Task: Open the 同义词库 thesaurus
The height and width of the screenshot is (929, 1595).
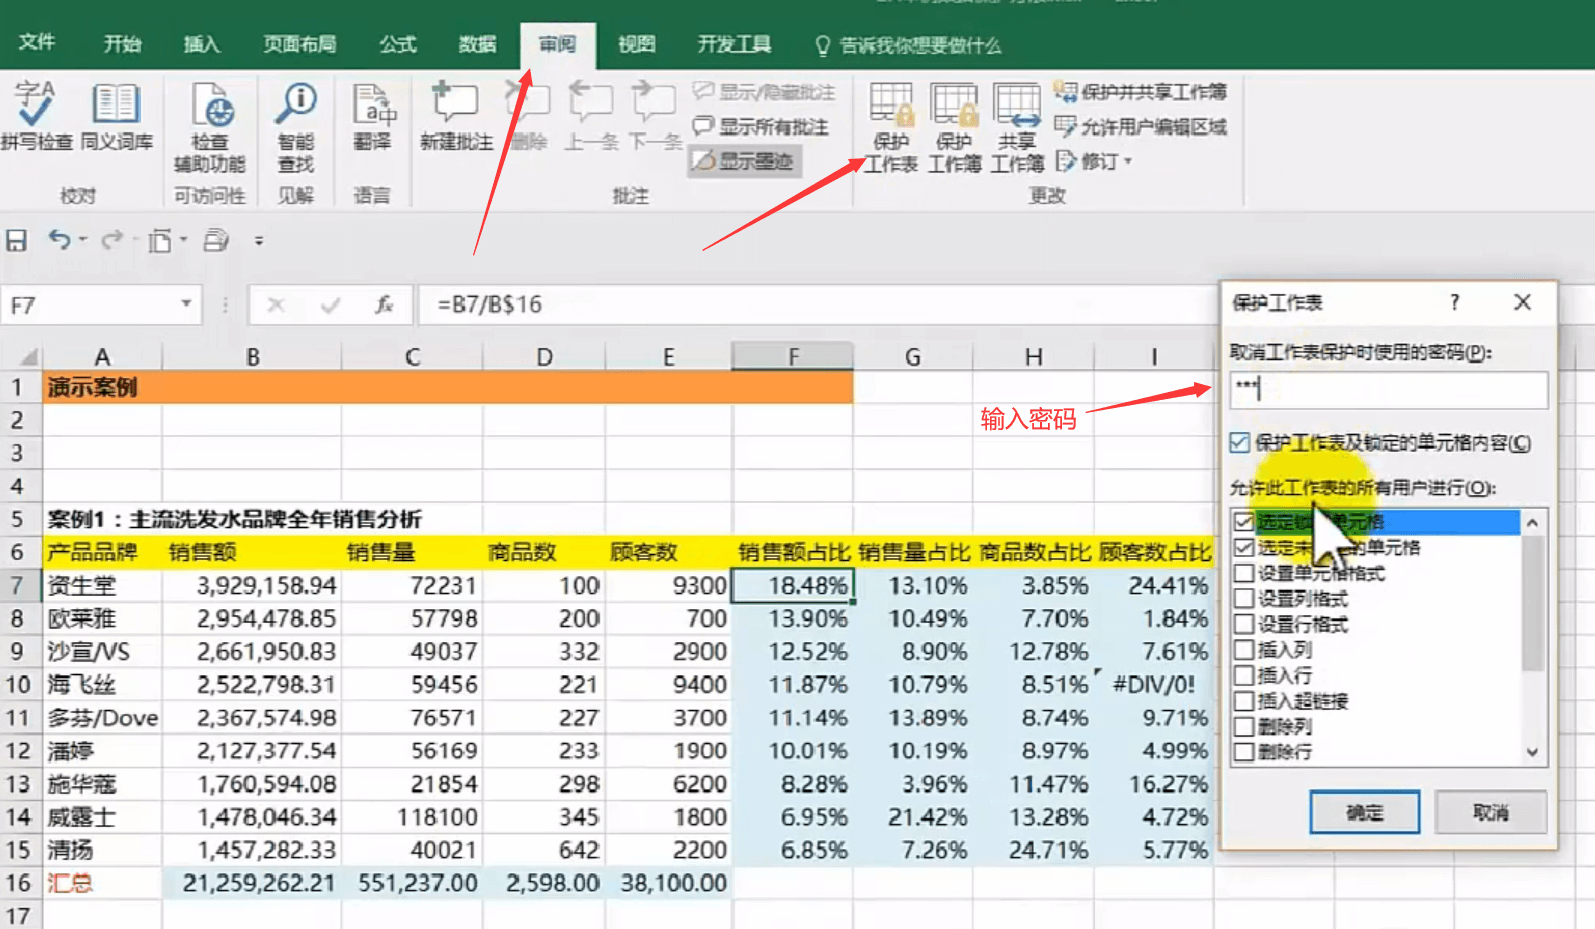Action: [116, 115]
